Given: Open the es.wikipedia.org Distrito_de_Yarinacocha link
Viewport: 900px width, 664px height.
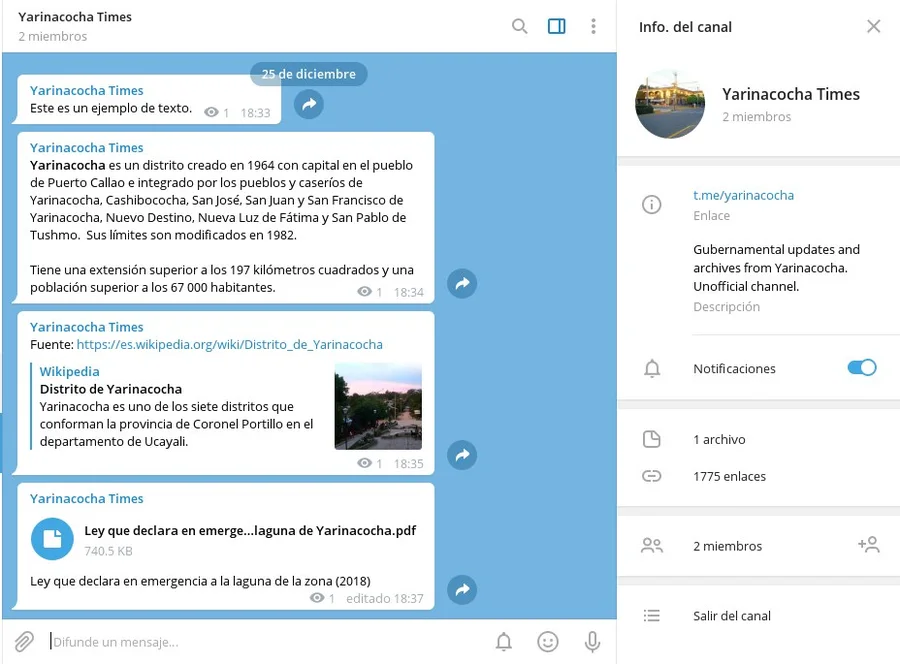Looking at the screenshot, I should [230, 344].
